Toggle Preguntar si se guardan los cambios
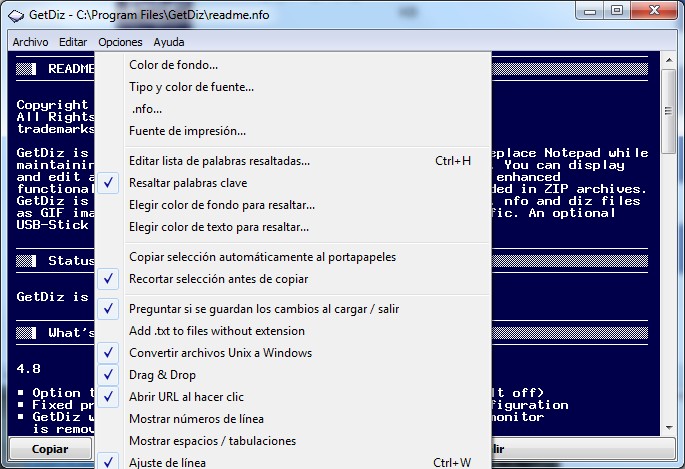The height and width of the screenshot is (469, 685). (293, 309)
